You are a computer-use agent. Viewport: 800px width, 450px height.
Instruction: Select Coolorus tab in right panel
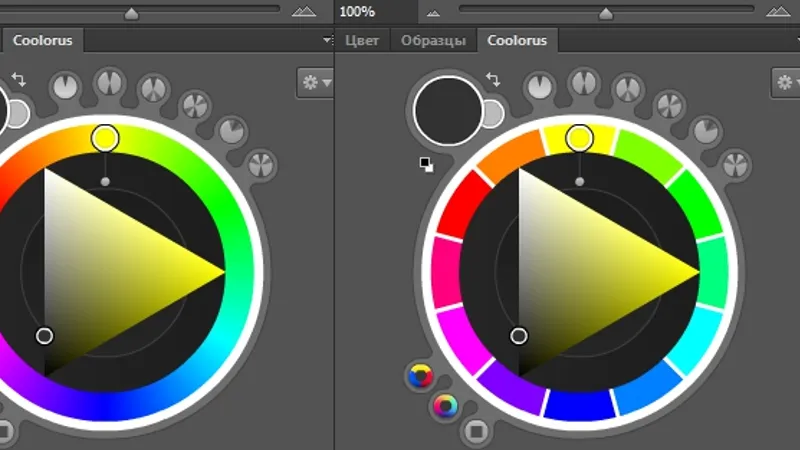(517, 40)
